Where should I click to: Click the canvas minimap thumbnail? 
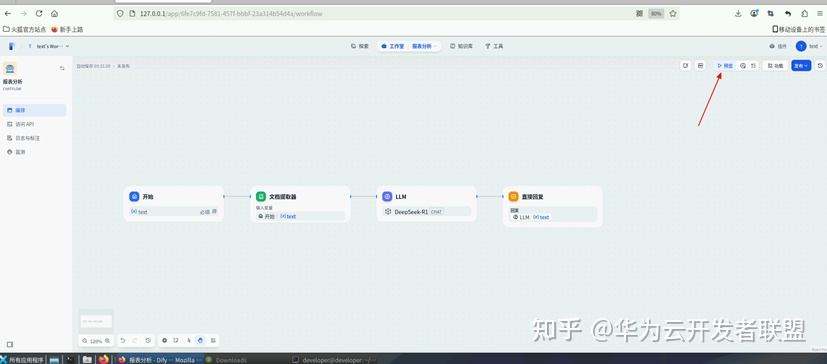click(96, 321)
